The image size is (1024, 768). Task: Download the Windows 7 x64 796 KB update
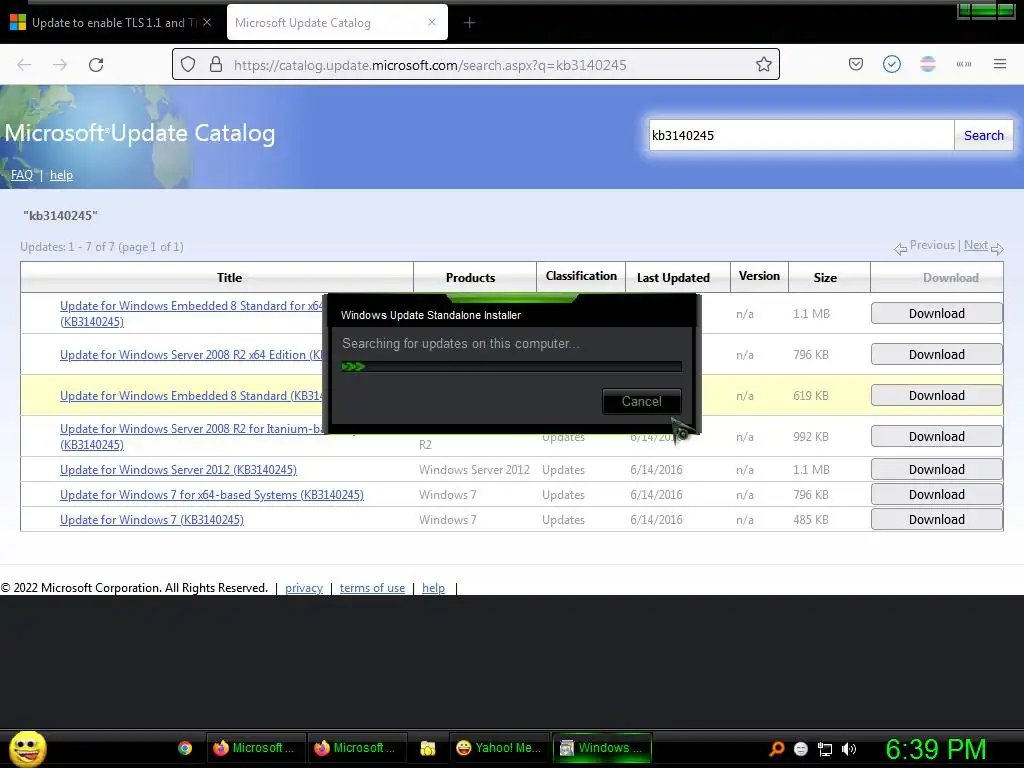[x=936, y=494]
